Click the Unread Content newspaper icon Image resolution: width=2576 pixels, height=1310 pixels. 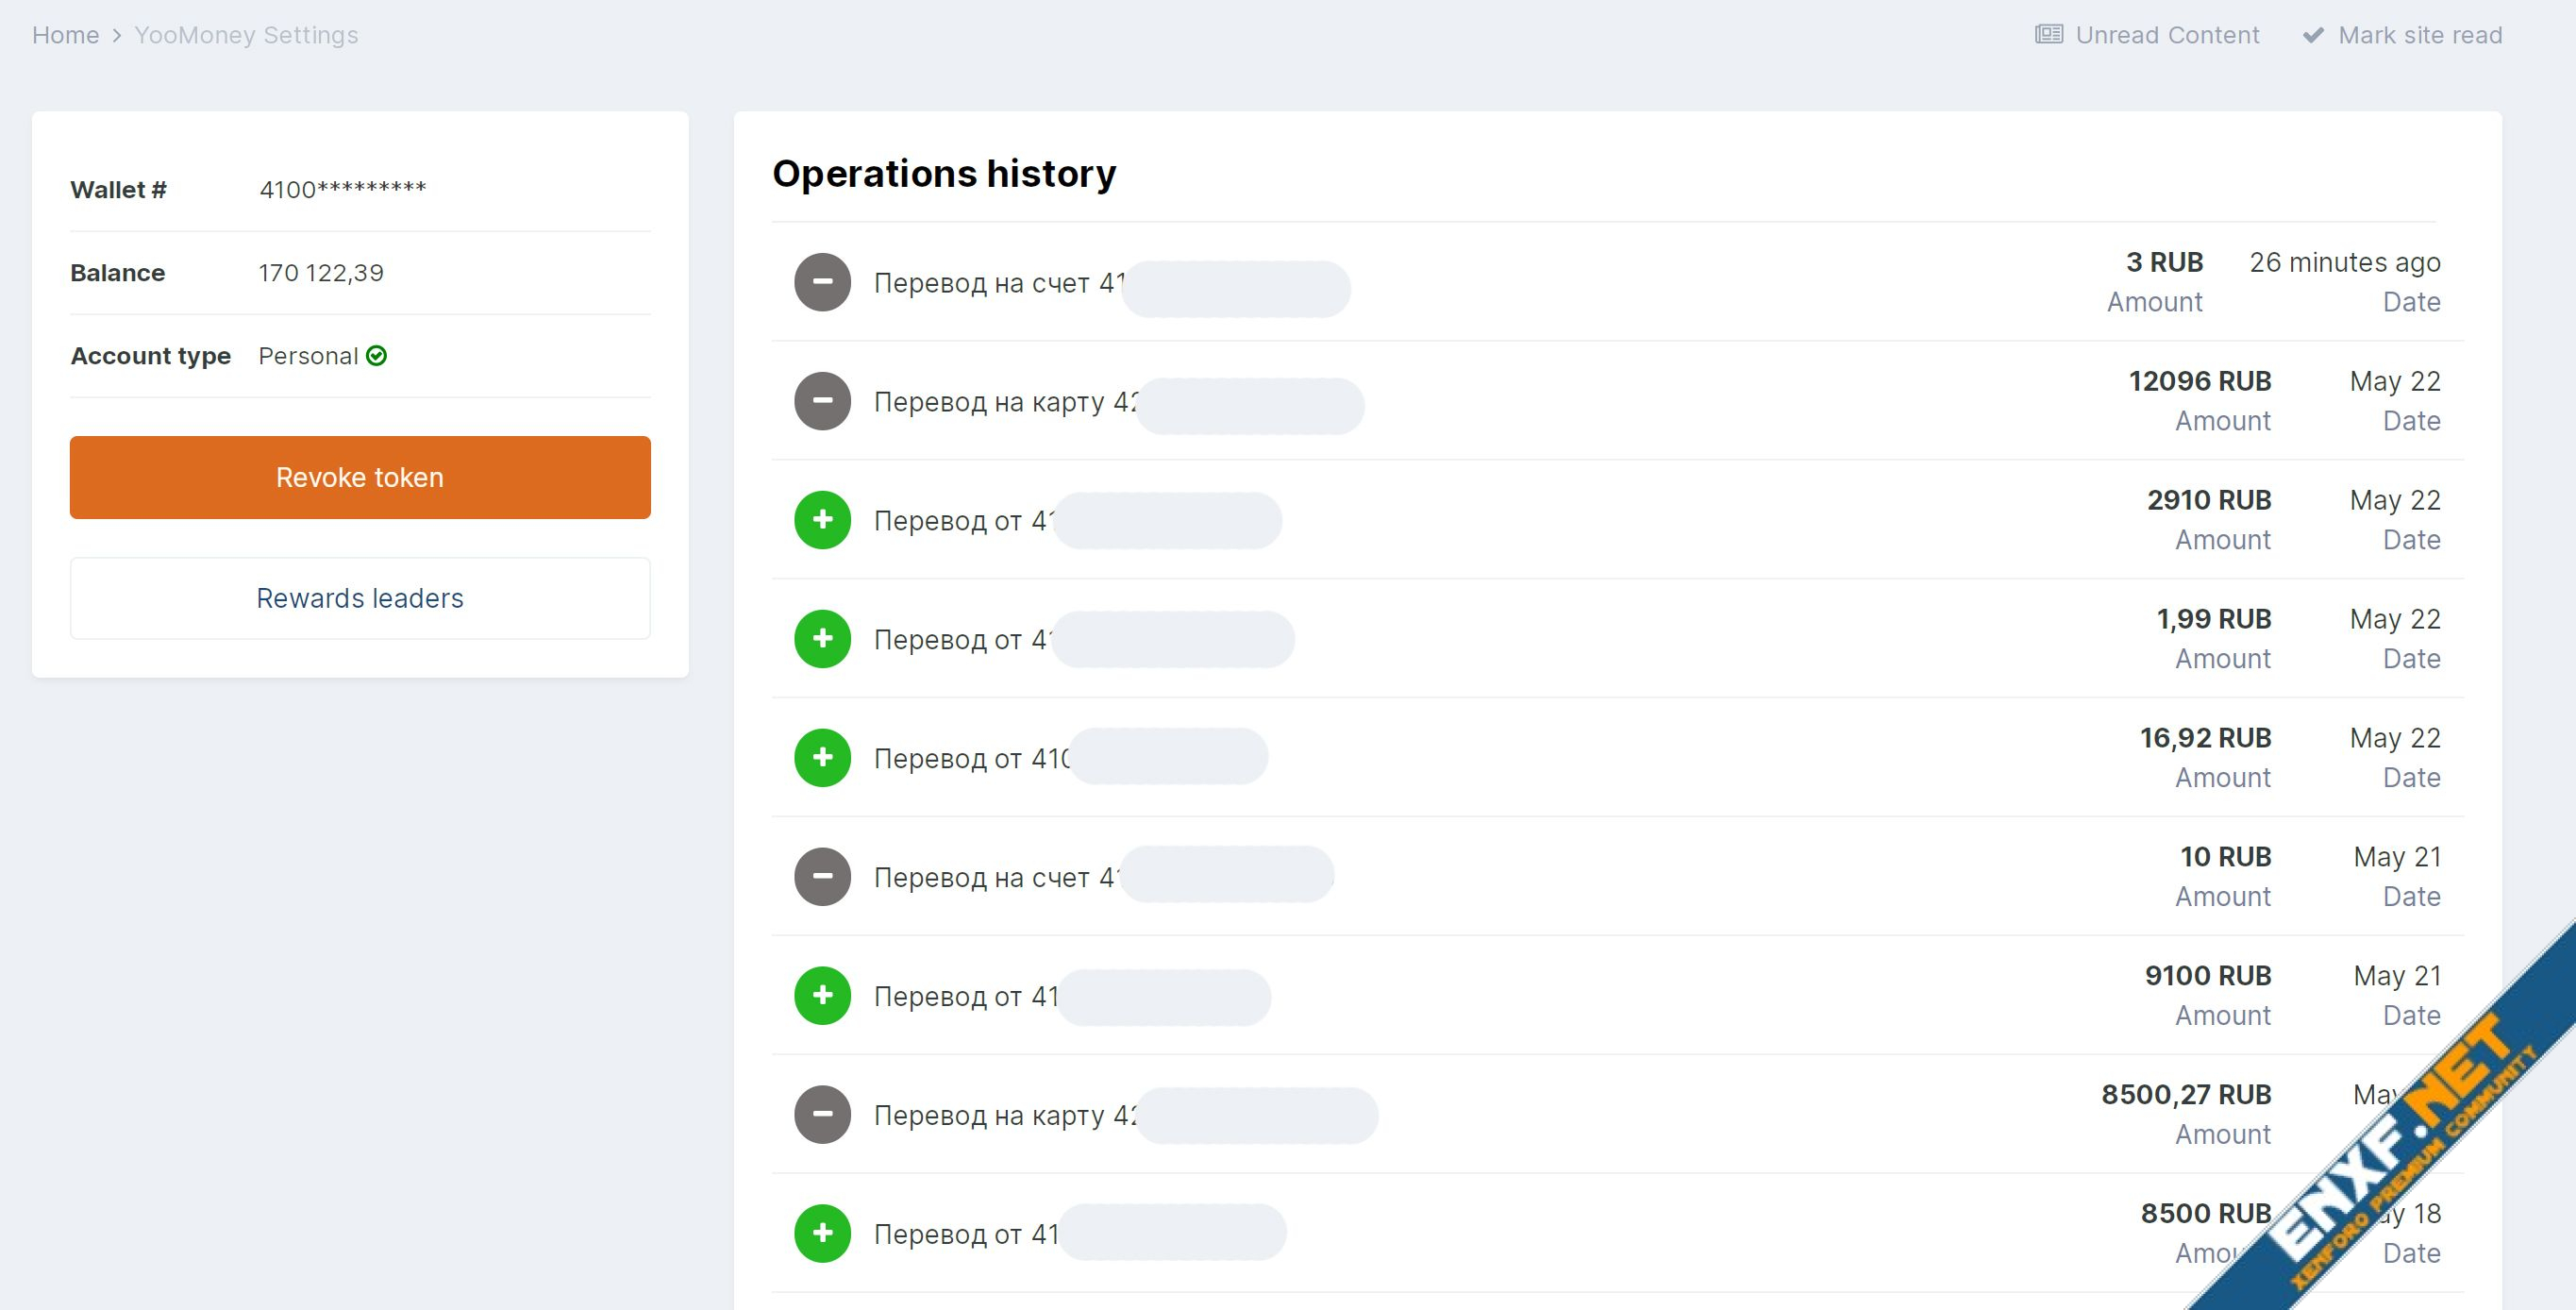(x=2048, y=35)
